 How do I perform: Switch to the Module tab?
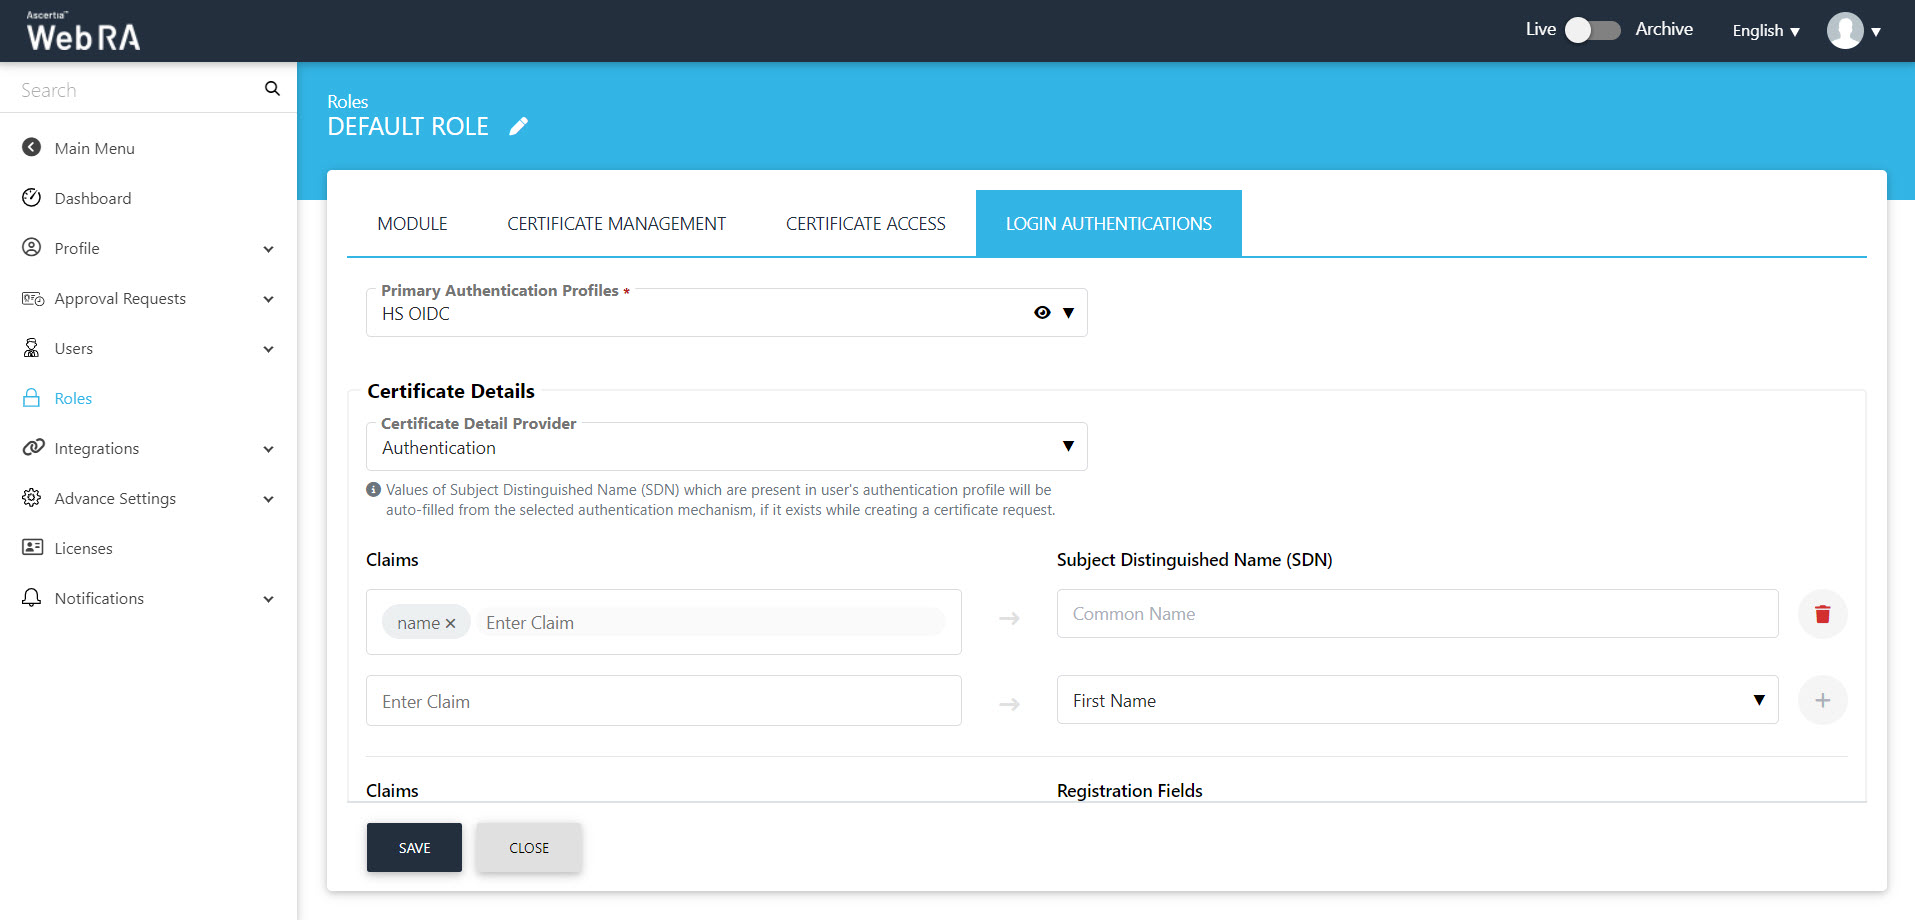[412, 224]
